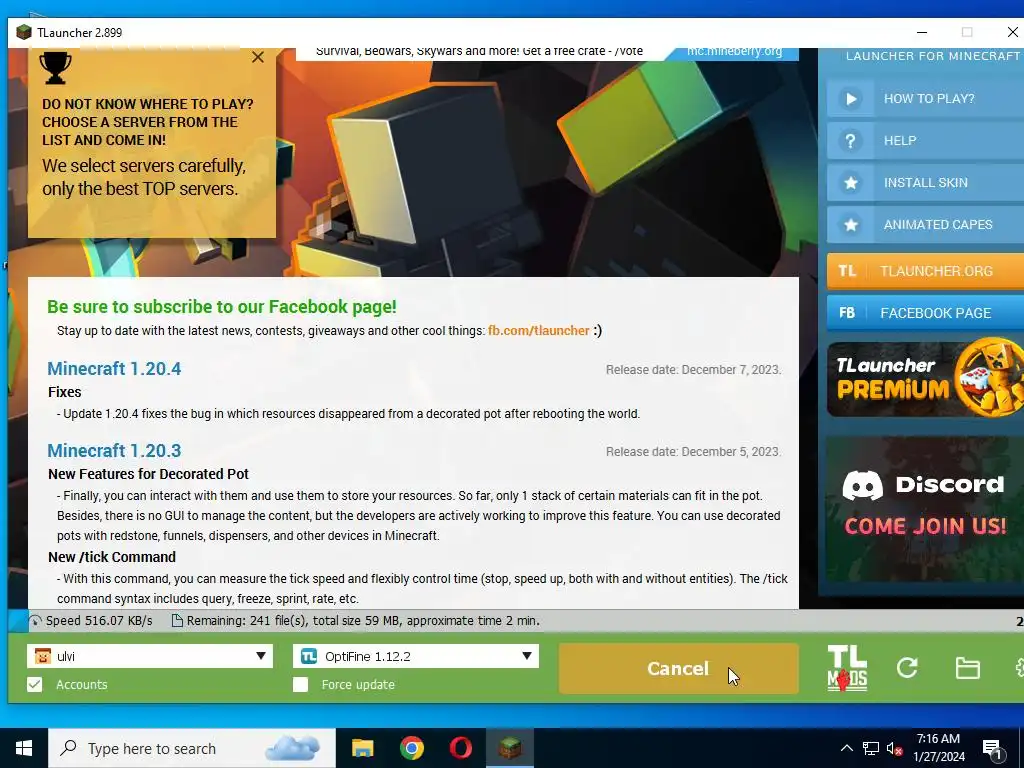This screenshot has height=768, width=1024.
Task: Close the yellow server suggestion popup
Action: click(258, 57)
